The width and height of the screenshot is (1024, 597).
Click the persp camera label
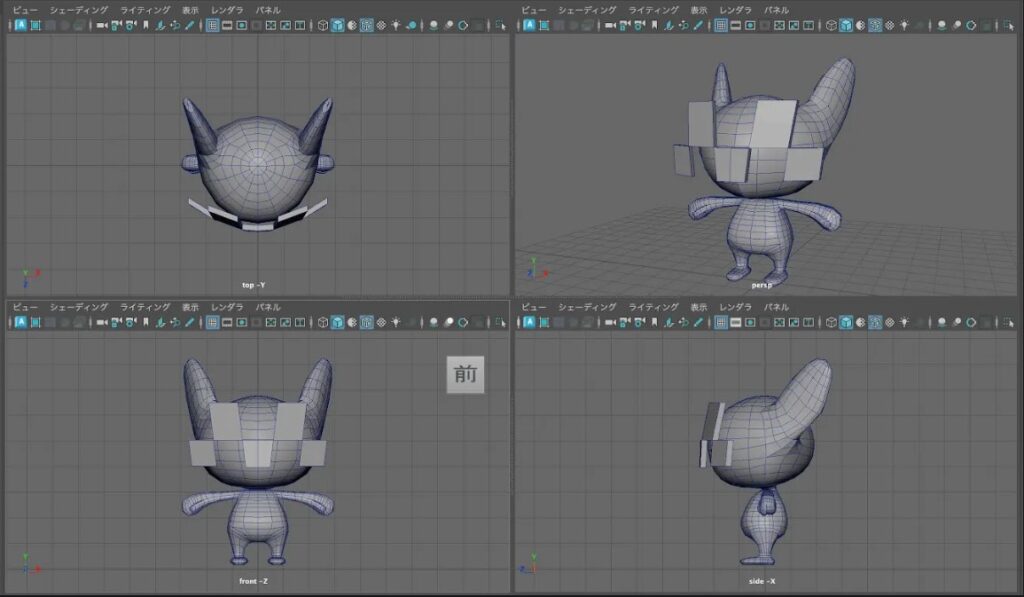coord(761,285)
